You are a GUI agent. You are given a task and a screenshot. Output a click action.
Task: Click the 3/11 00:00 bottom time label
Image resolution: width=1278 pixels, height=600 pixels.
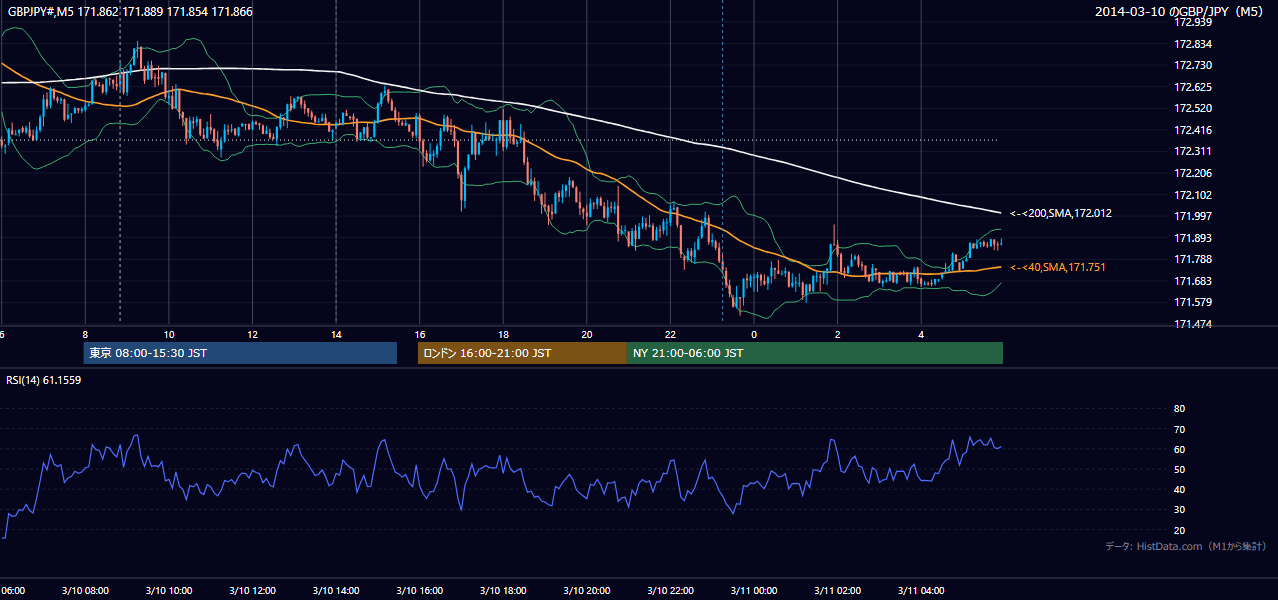click(754, 591)
